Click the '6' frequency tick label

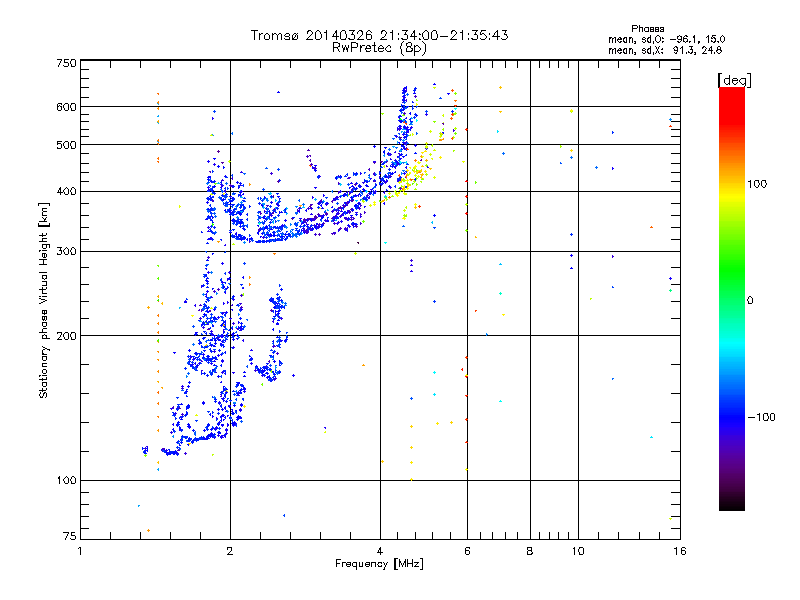467,551
